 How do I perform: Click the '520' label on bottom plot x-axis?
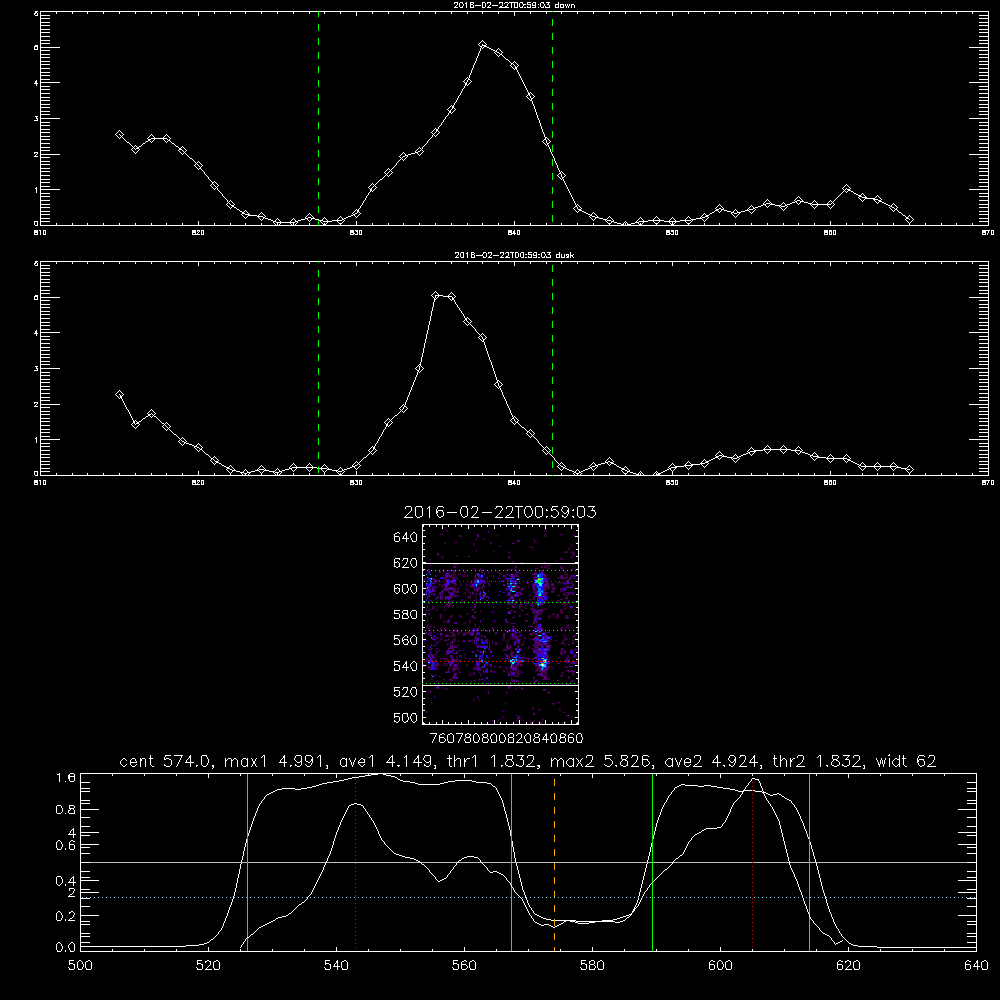tap(208, 966)
